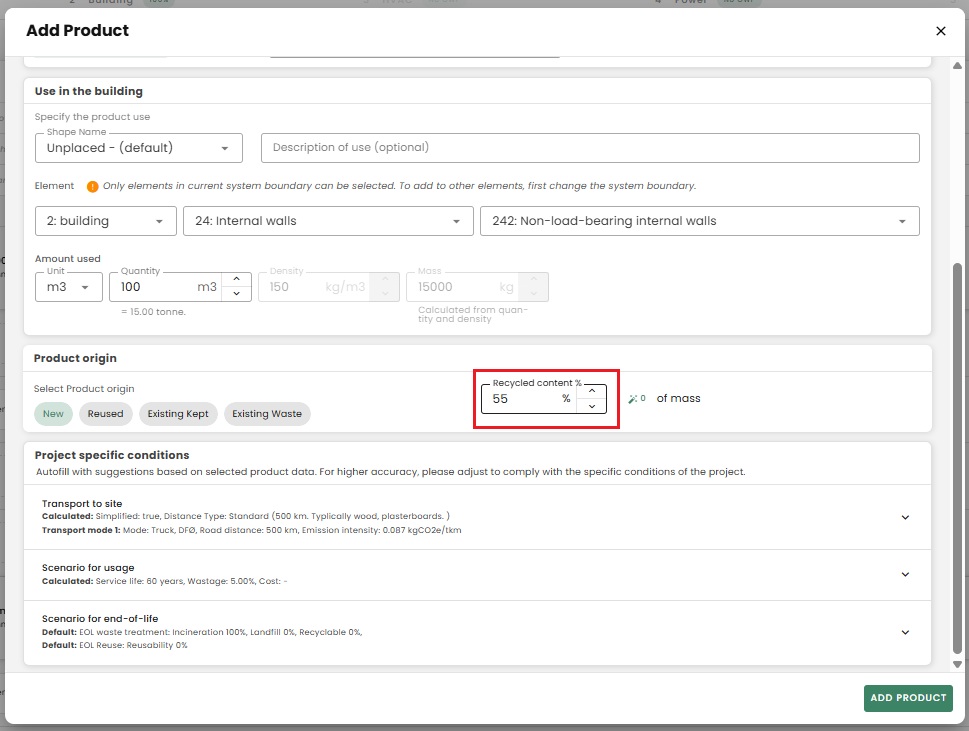Decrease Recycled content percentage with down arrow
Image resolution: width=969 pixels, height=731 pixels.
(x=591, y=406)
